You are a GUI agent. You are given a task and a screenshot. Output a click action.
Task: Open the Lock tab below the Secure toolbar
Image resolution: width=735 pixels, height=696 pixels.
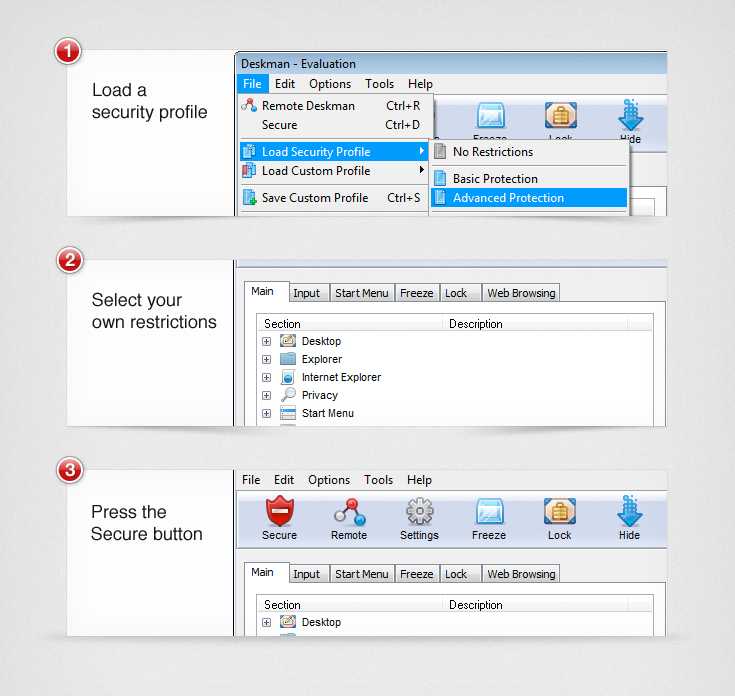pos(459,574)
